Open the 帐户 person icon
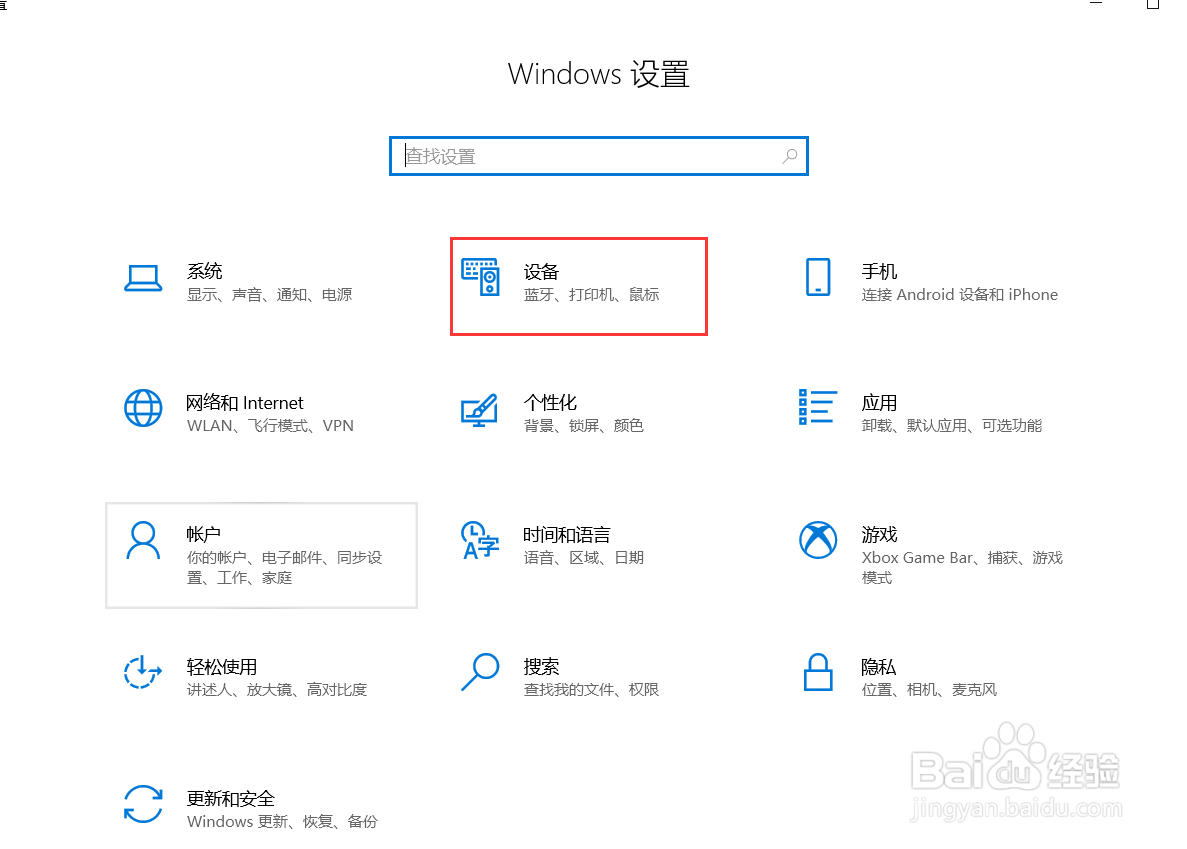 (x=143, y=540)
